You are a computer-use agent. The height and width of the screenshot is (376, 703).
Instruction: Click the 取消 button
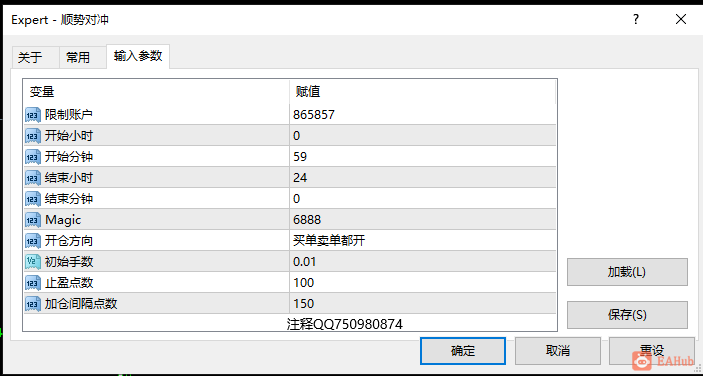pyautogui.click(x=558, y=350)
